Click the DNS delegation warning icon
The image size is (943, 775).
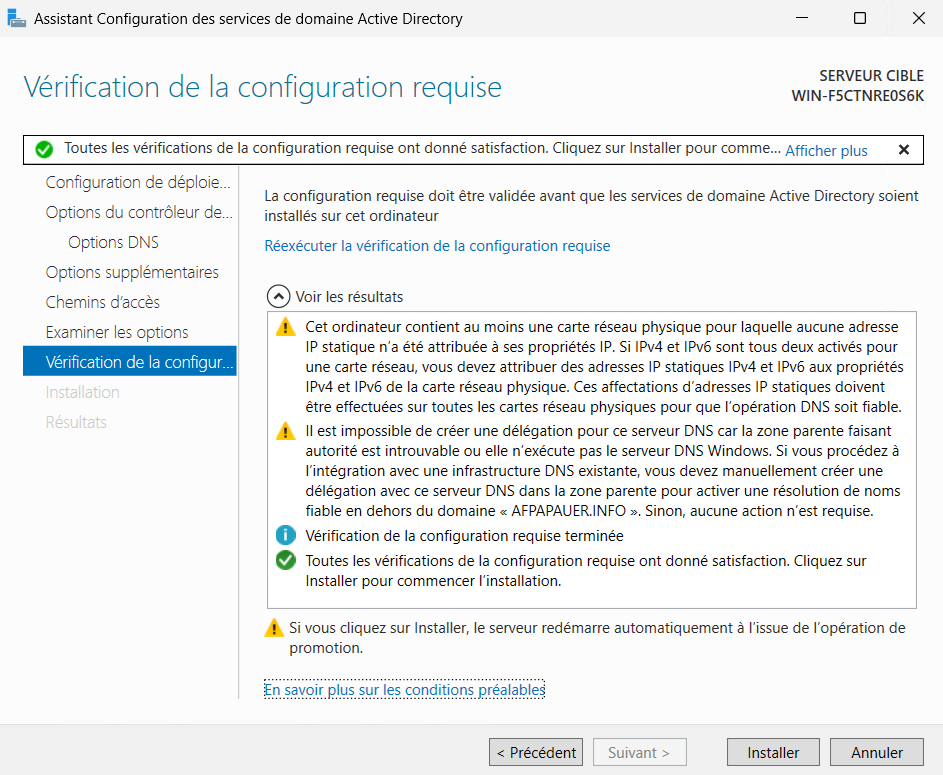pos(286,431)
